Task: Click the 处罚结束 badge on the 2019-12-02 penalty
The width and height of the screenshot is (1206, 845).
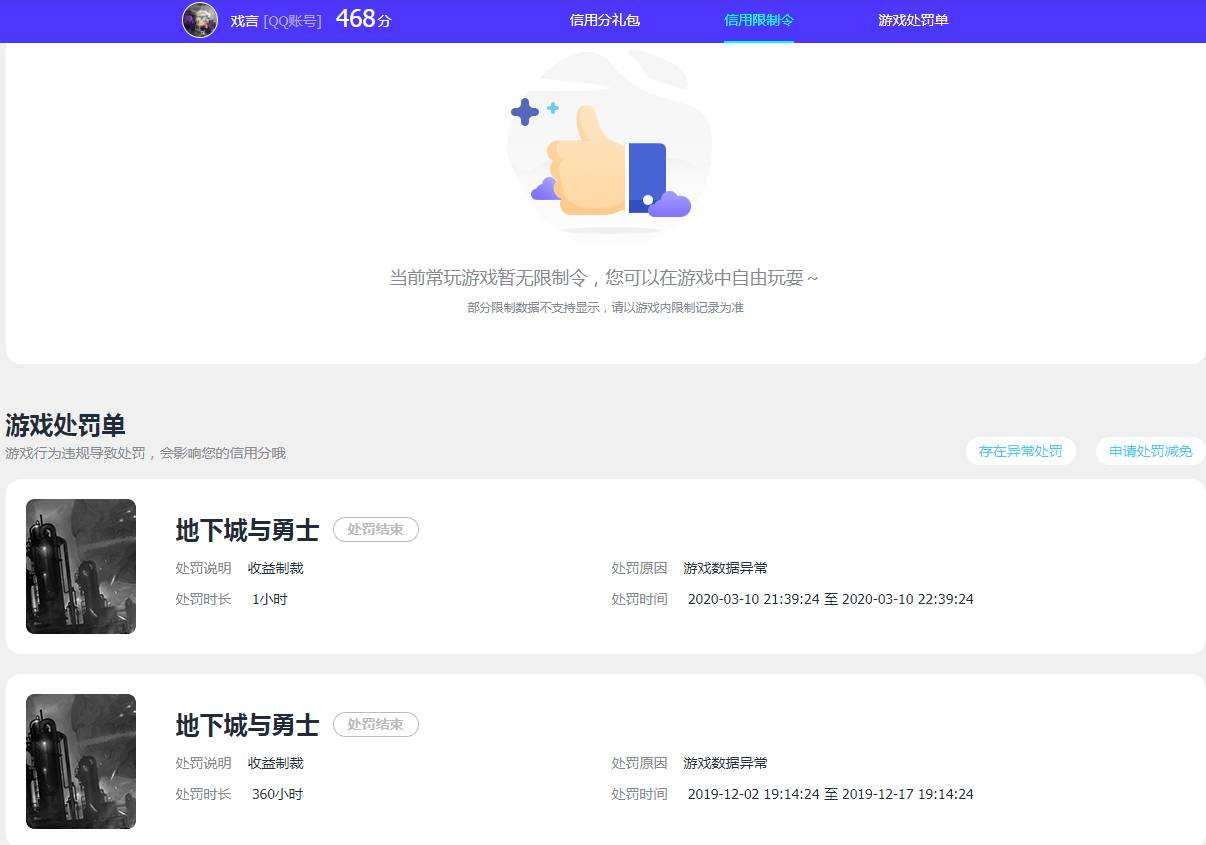Action: click(x=376, y=724)
